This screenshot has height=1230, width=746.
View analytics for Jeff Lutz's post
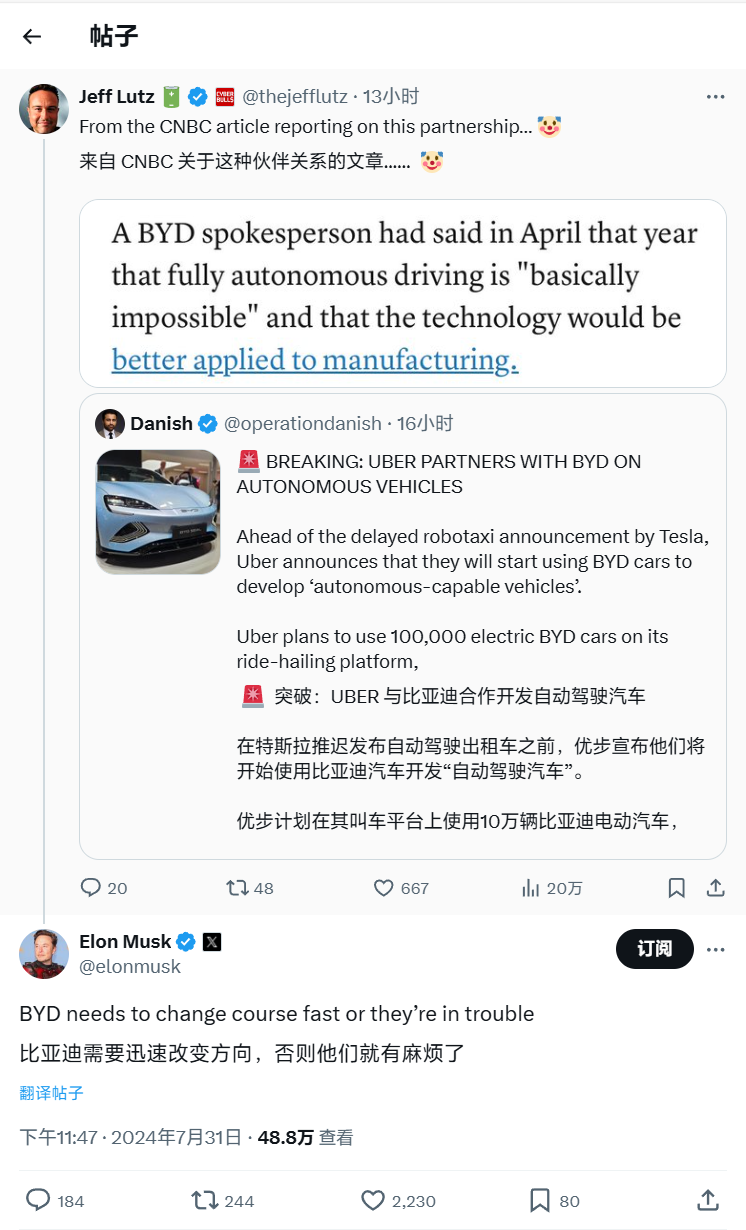(530, 888)
